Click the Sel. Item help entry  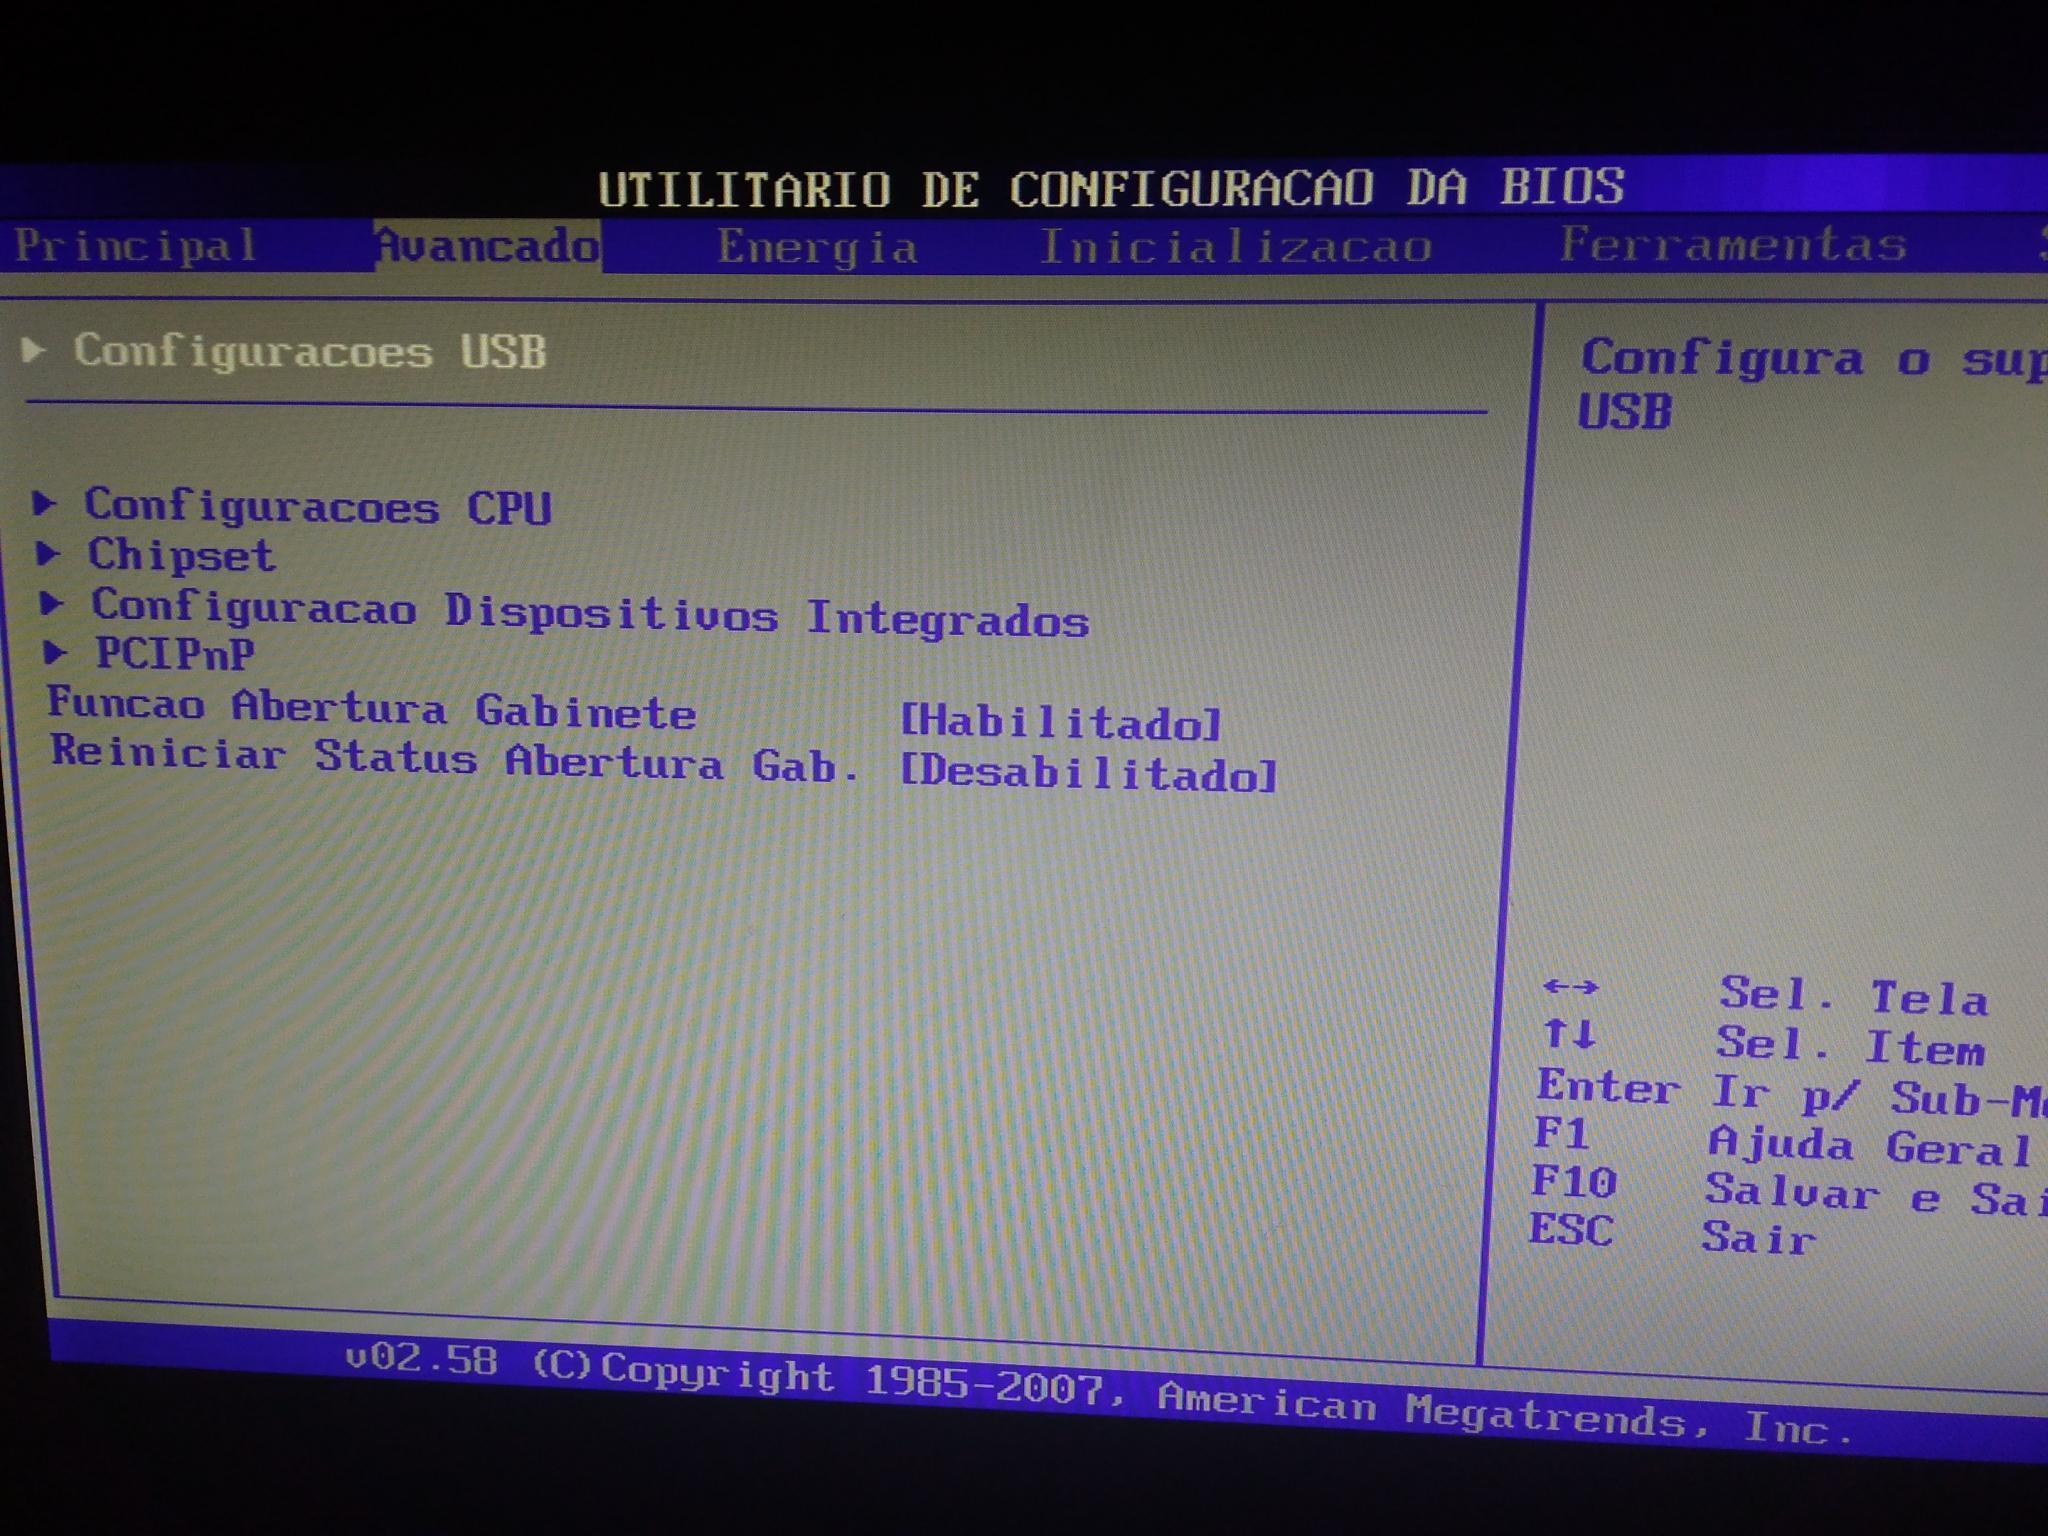[x=1850, y=1046]
